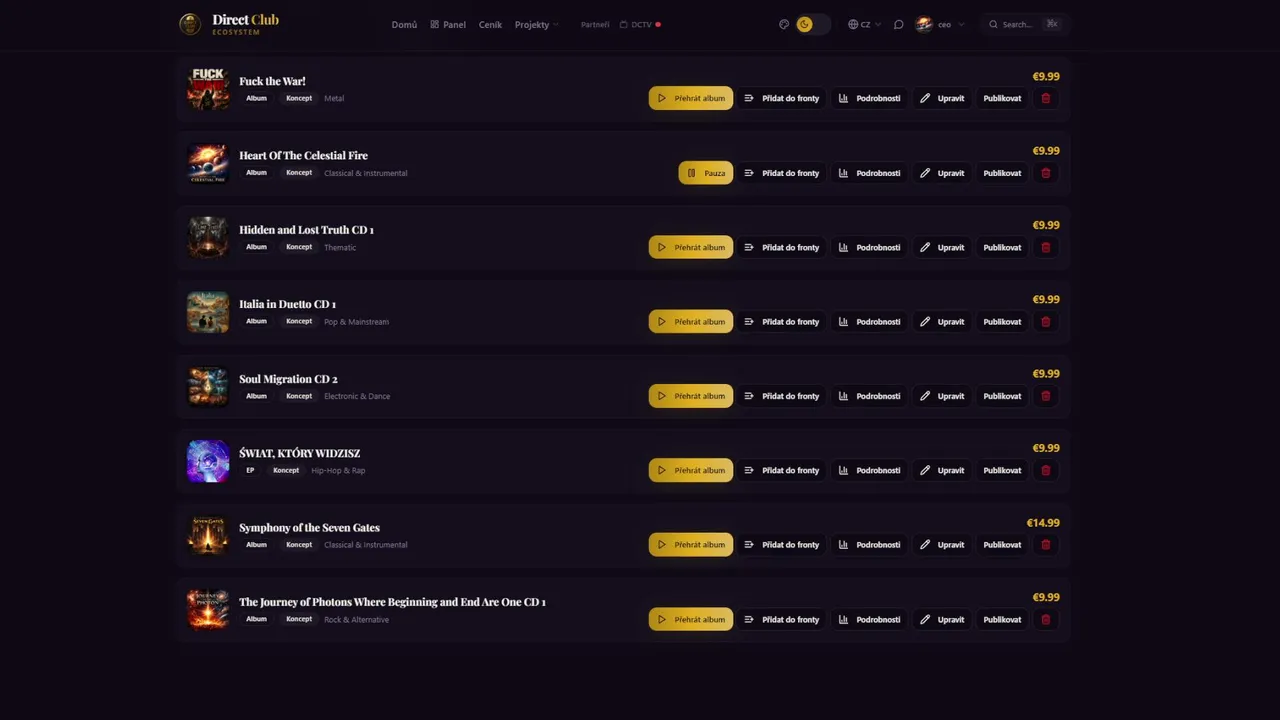Click Upravit for Heart Of The Celestial Fire
Viewport: 1280px width, 720px height.
[x=942, y=173]
